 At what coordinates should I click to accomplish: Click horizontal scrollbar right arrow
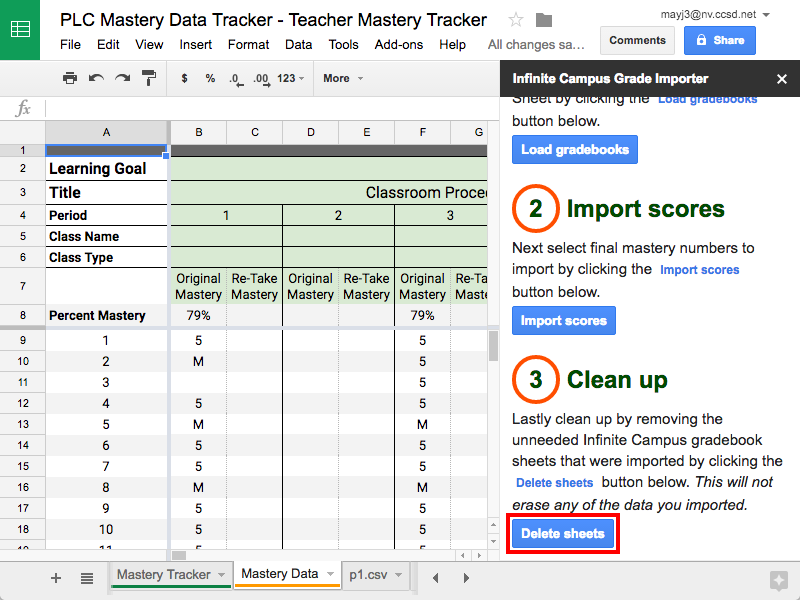click(x=479, y=555)
